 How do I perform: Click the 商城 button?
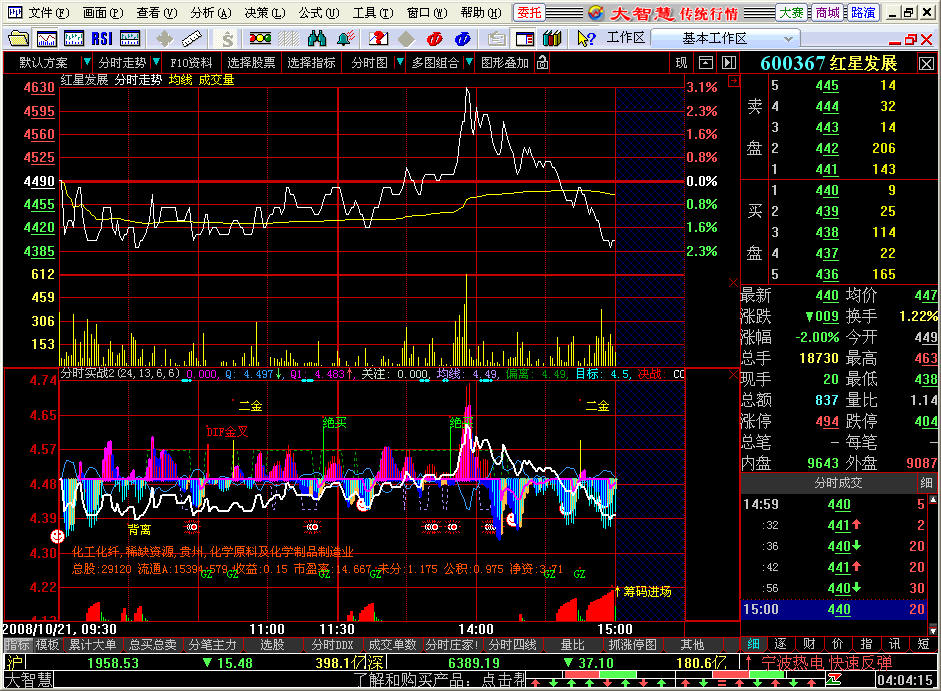(827, 13)
